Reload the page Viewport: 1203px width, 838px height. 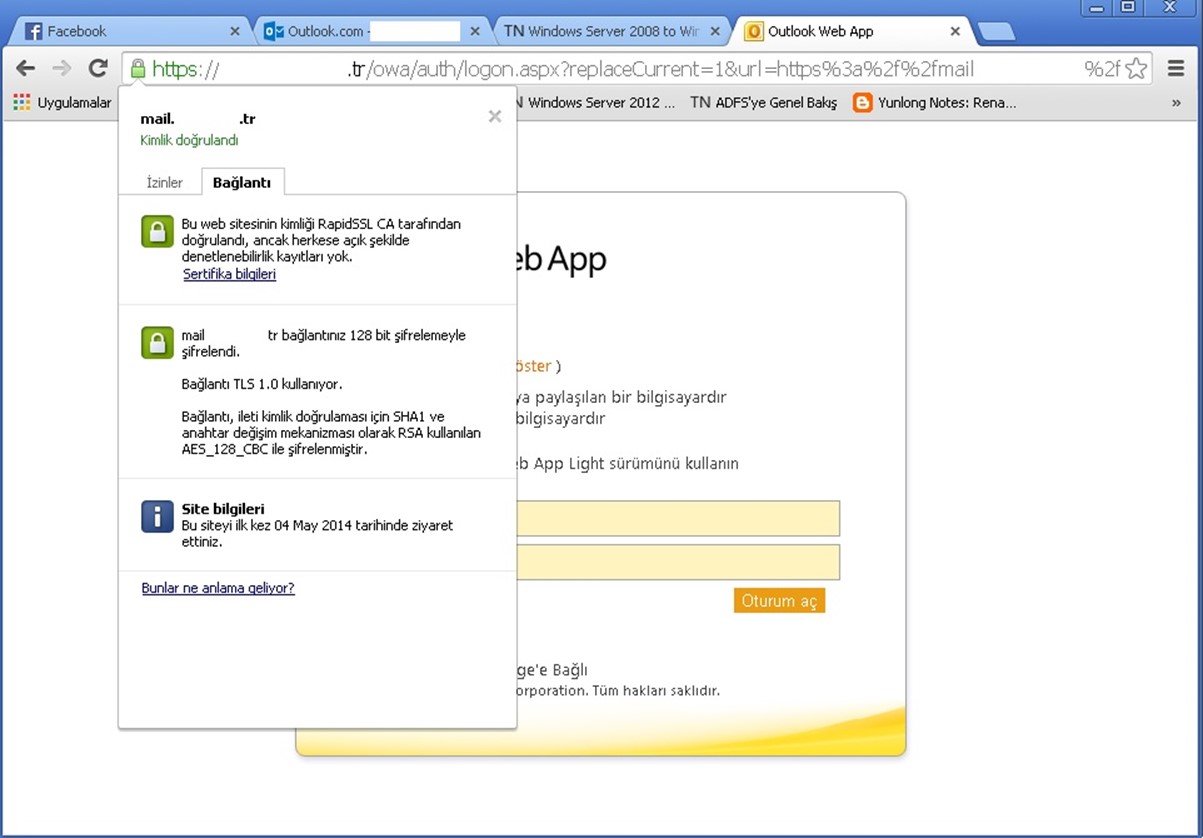pos(98,68)
